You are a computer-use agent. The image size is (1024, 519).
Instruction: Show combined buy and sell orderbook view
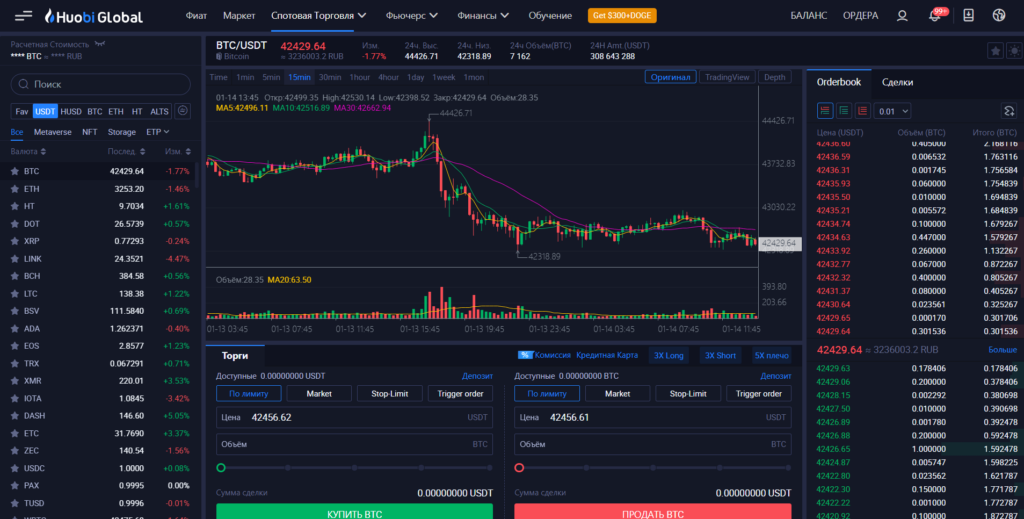coord(825,111)
